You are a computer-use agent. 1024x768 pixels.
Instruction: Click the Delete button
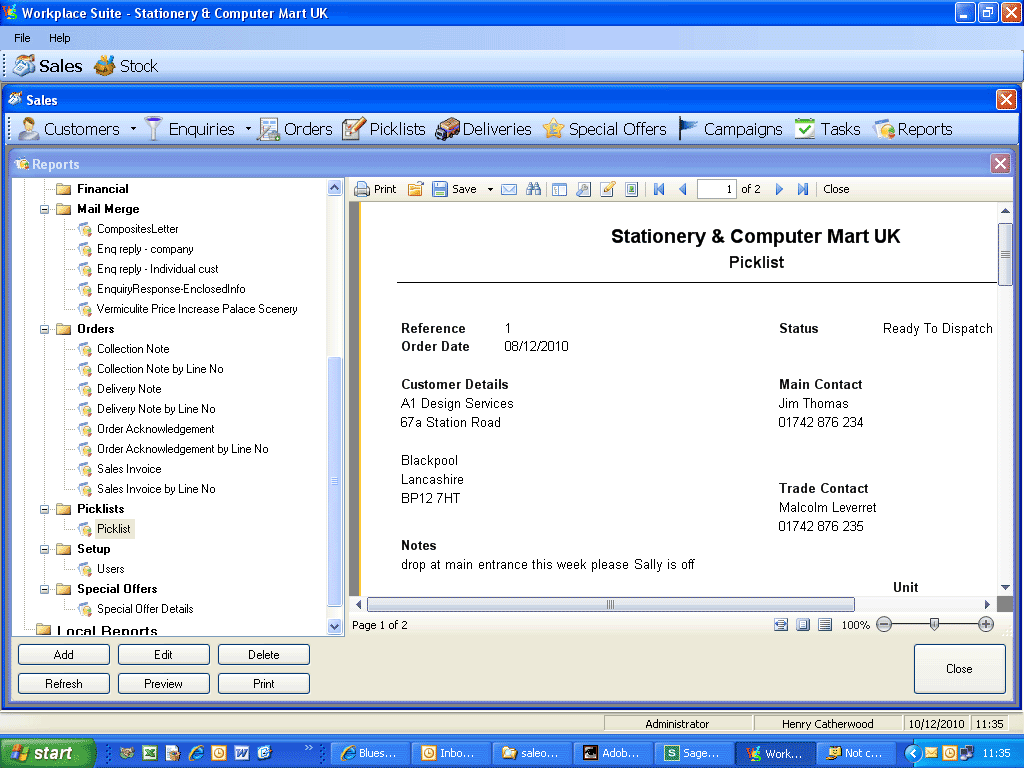pyautogui.click(x=264, y=655)
